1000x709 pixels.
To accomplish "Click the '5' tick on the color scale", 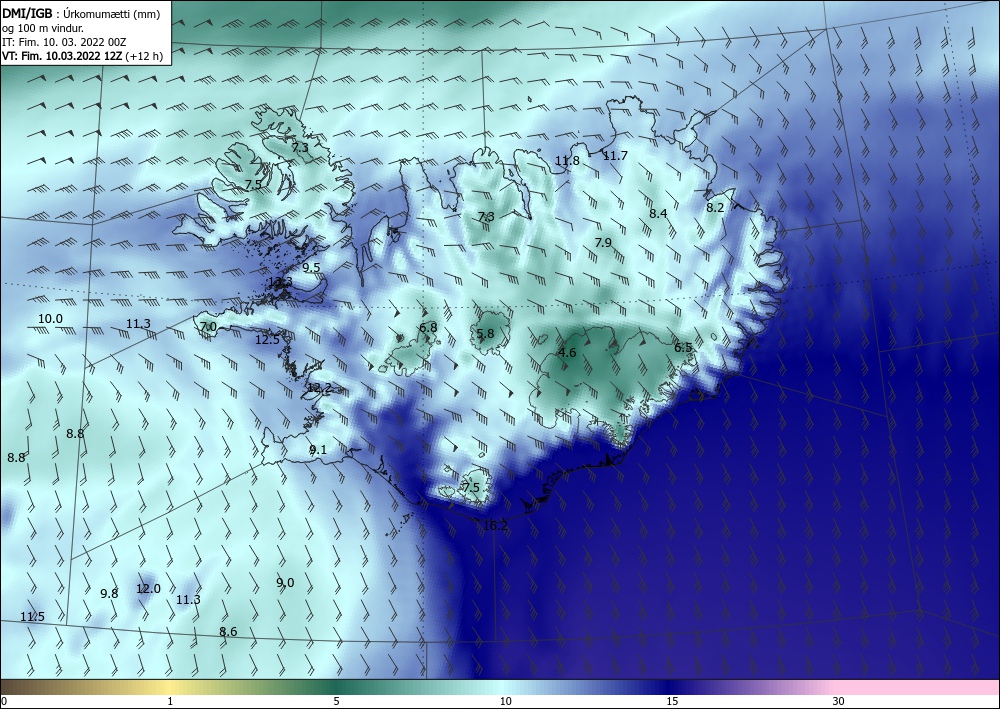I will pyautogui.click(x=337, y=701).
